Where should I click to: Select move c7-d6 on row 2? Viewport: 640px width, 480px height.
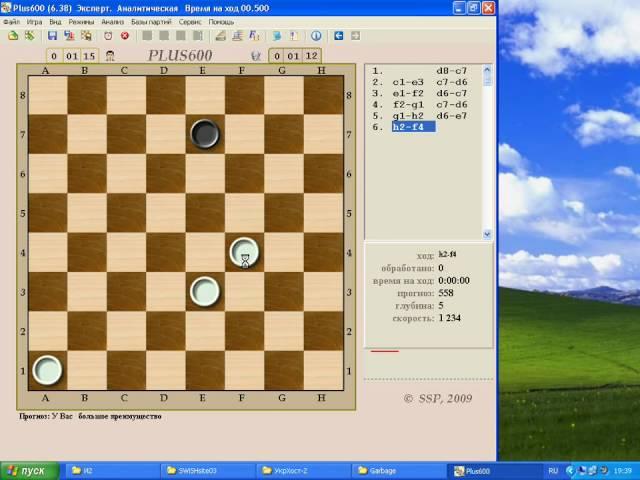451,82
